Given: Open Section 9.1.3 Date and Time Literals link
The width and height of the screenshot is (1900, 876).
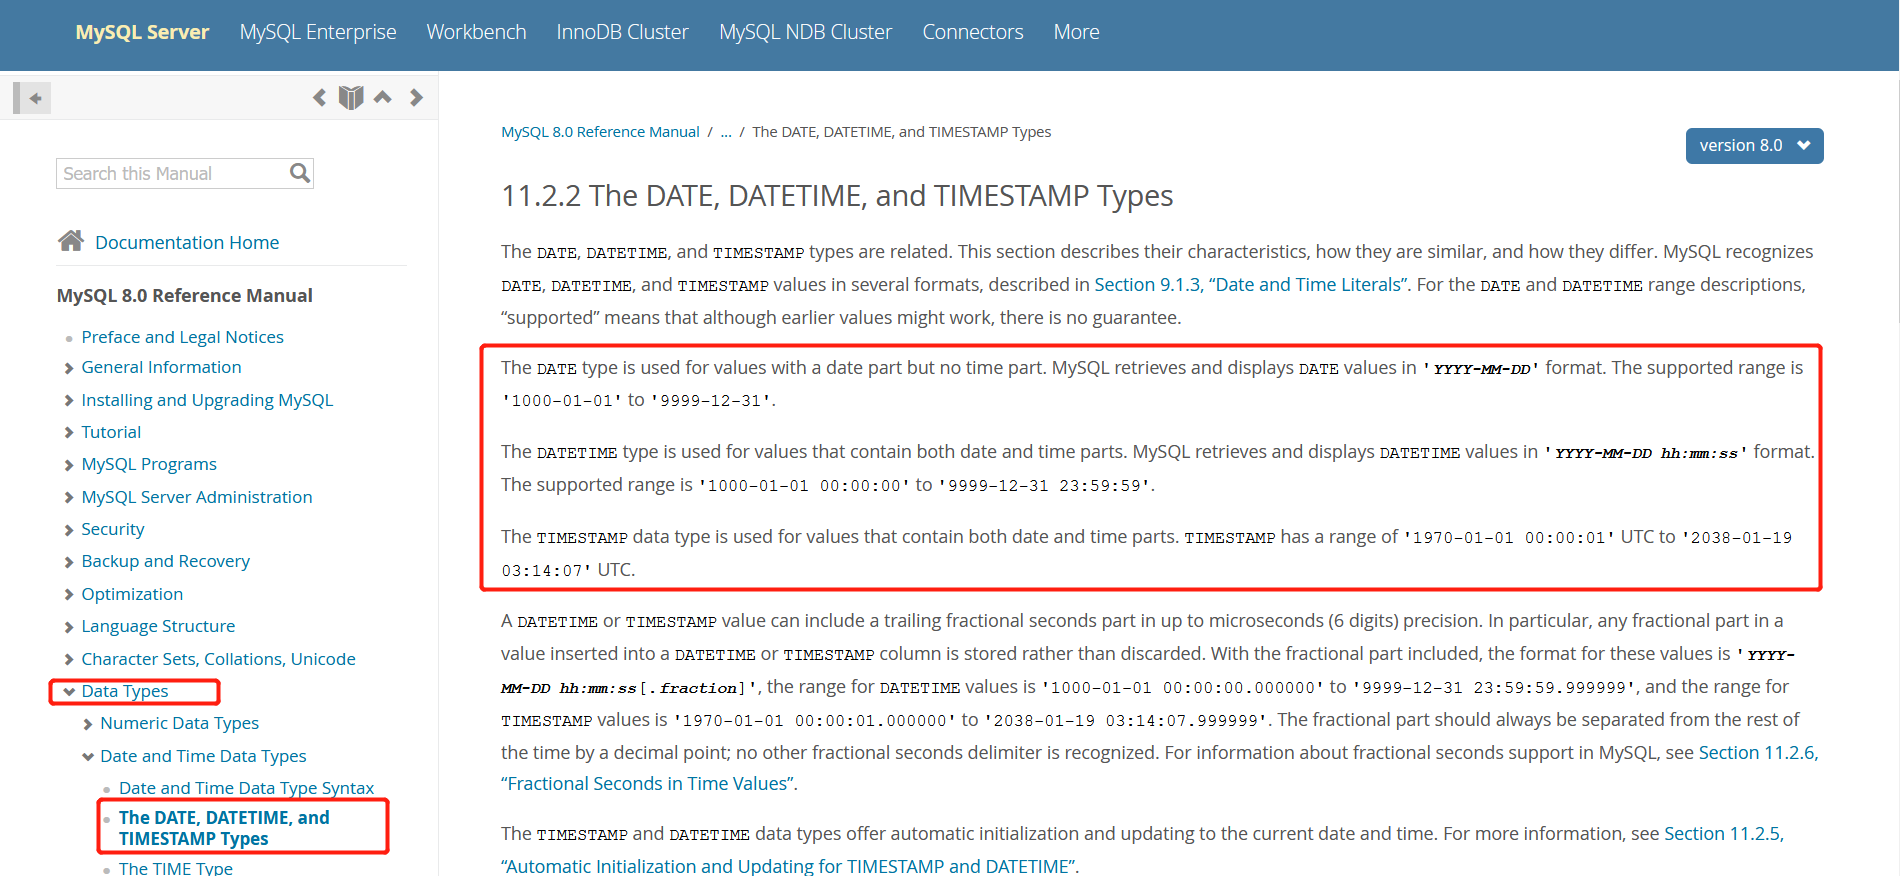Looking at the screenshot, I should click(x=1251, y=285).
